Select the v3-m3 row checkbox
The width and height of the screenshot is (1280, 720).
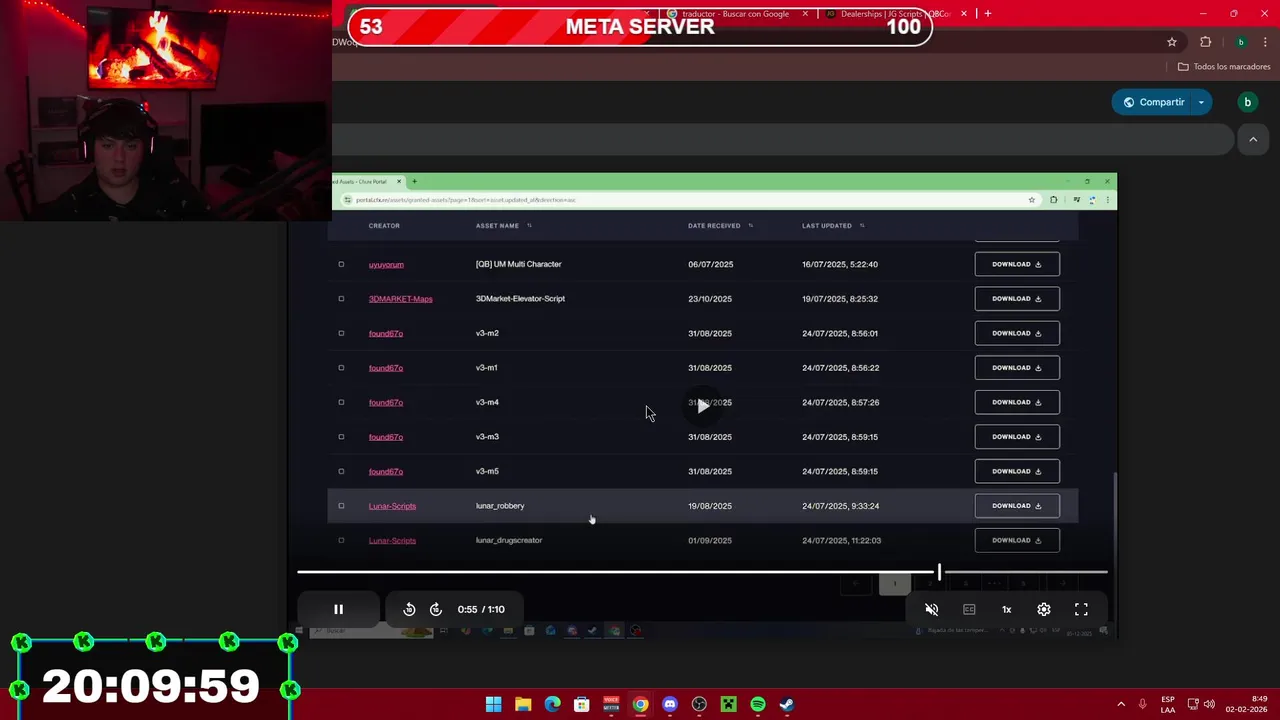click(x=341, y=437)
